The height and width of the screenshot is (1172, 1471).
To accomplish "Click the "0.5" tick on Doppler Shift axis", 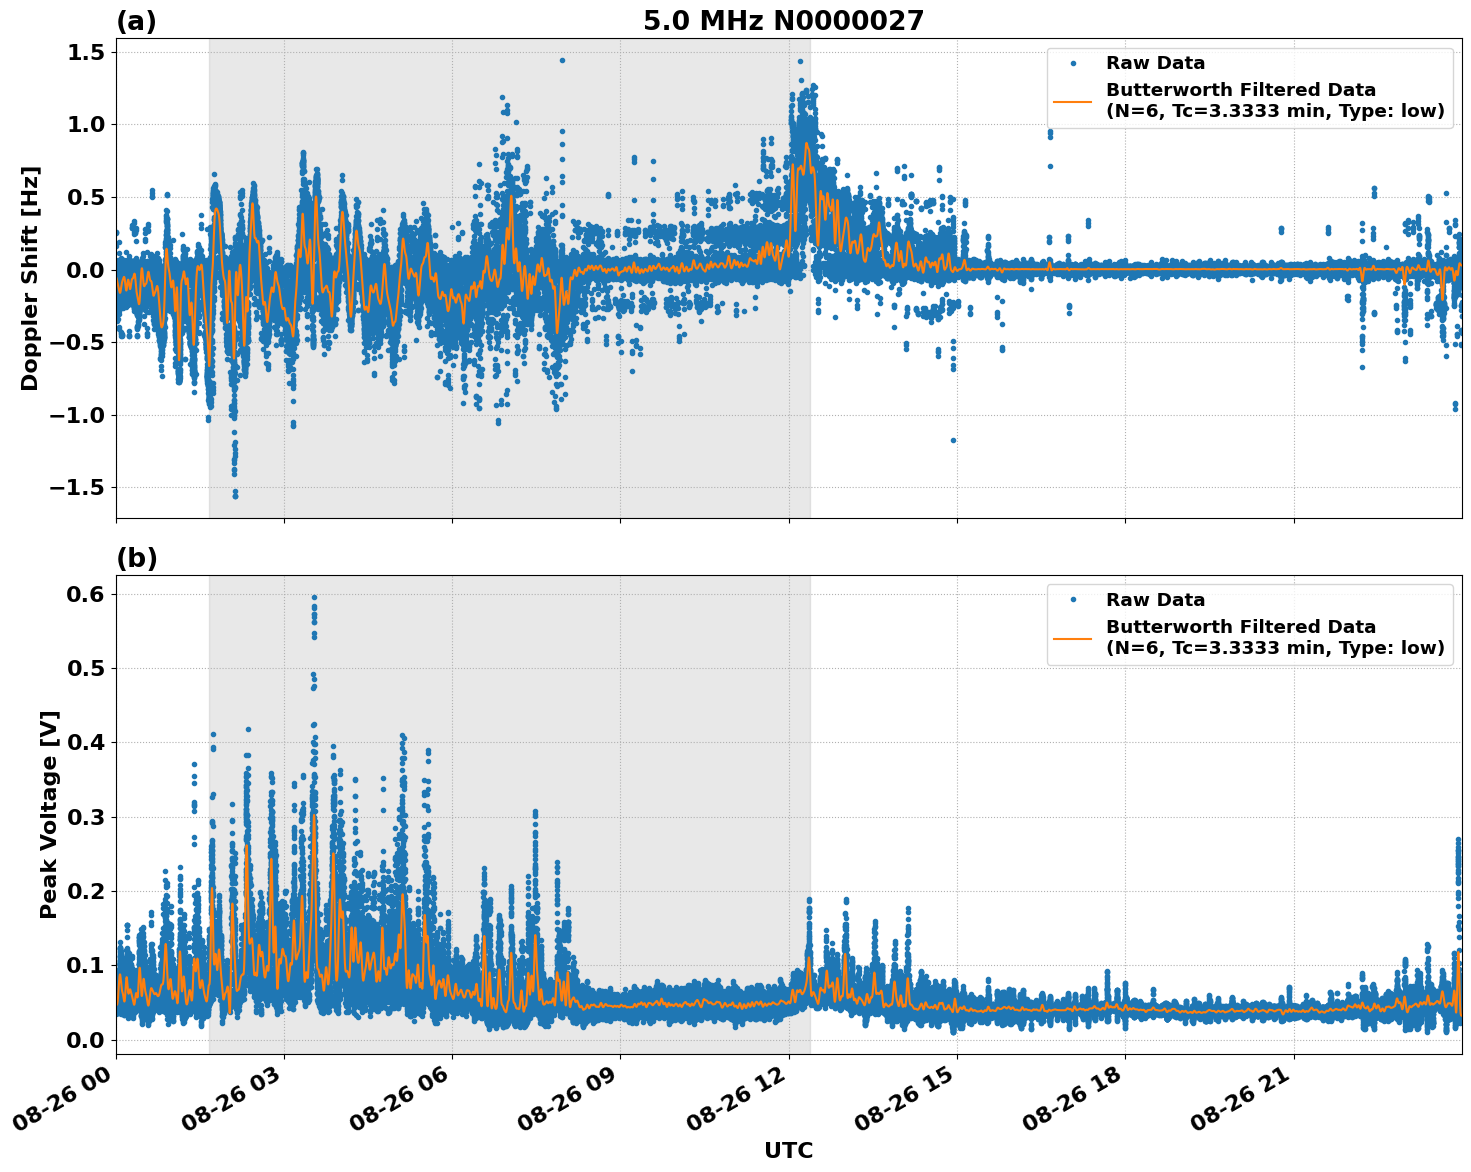I will (x=85, y=198).
